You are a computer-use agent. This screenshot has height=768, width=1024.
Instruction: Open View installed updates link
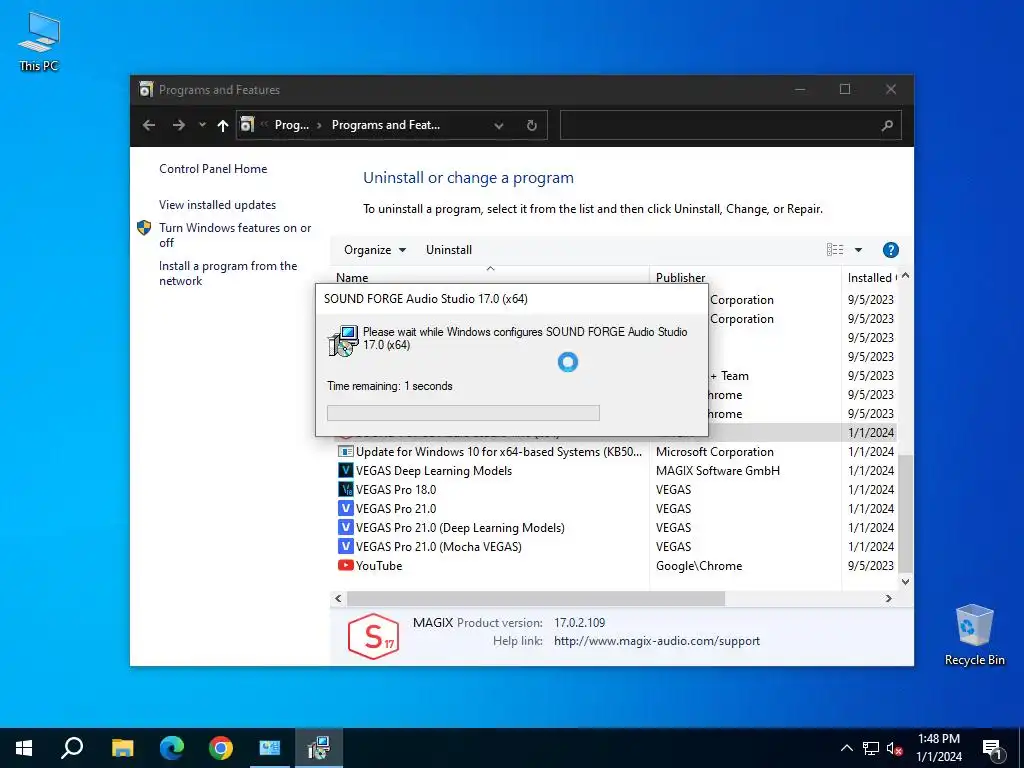[217, 204]
